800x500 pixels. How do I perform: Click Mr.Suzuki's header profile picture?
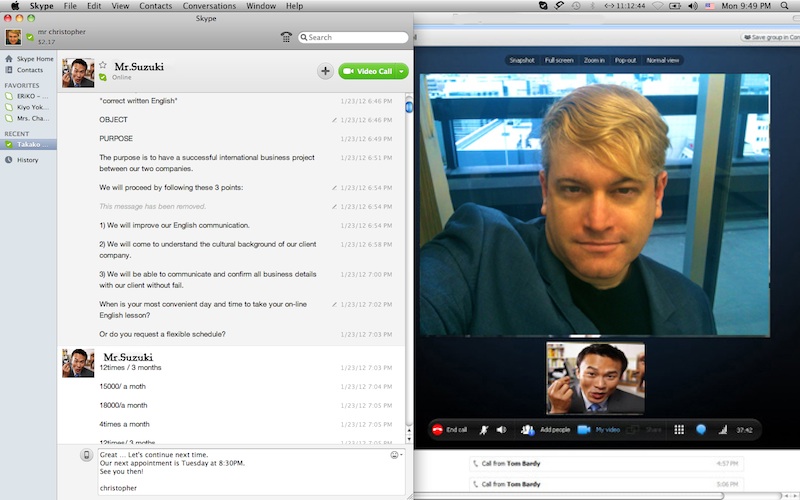pos(78,72)
